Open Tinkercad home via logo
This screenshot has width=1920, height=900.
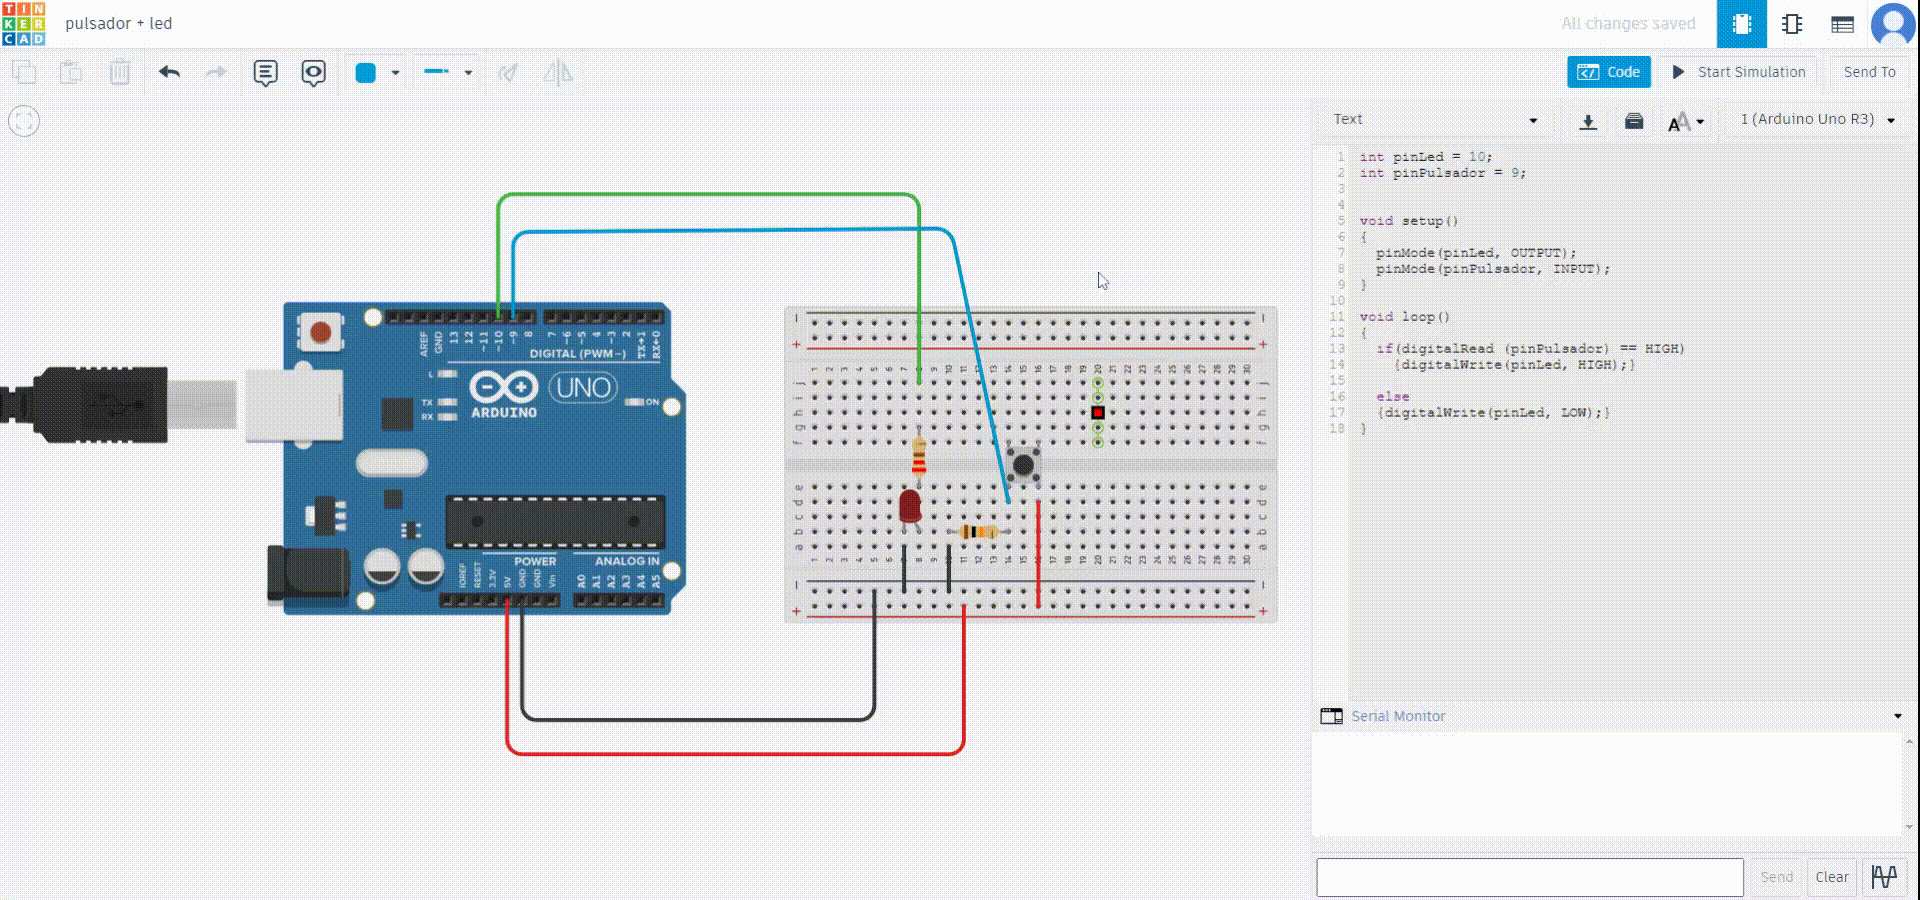click(23, 23)
